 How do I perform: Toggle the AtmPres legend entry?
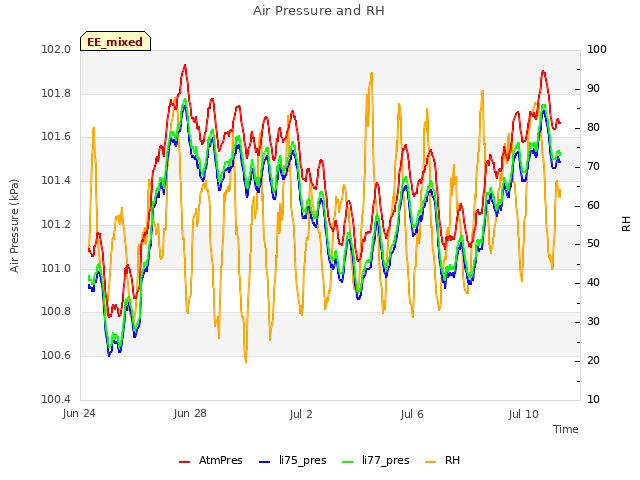point(211,460)
